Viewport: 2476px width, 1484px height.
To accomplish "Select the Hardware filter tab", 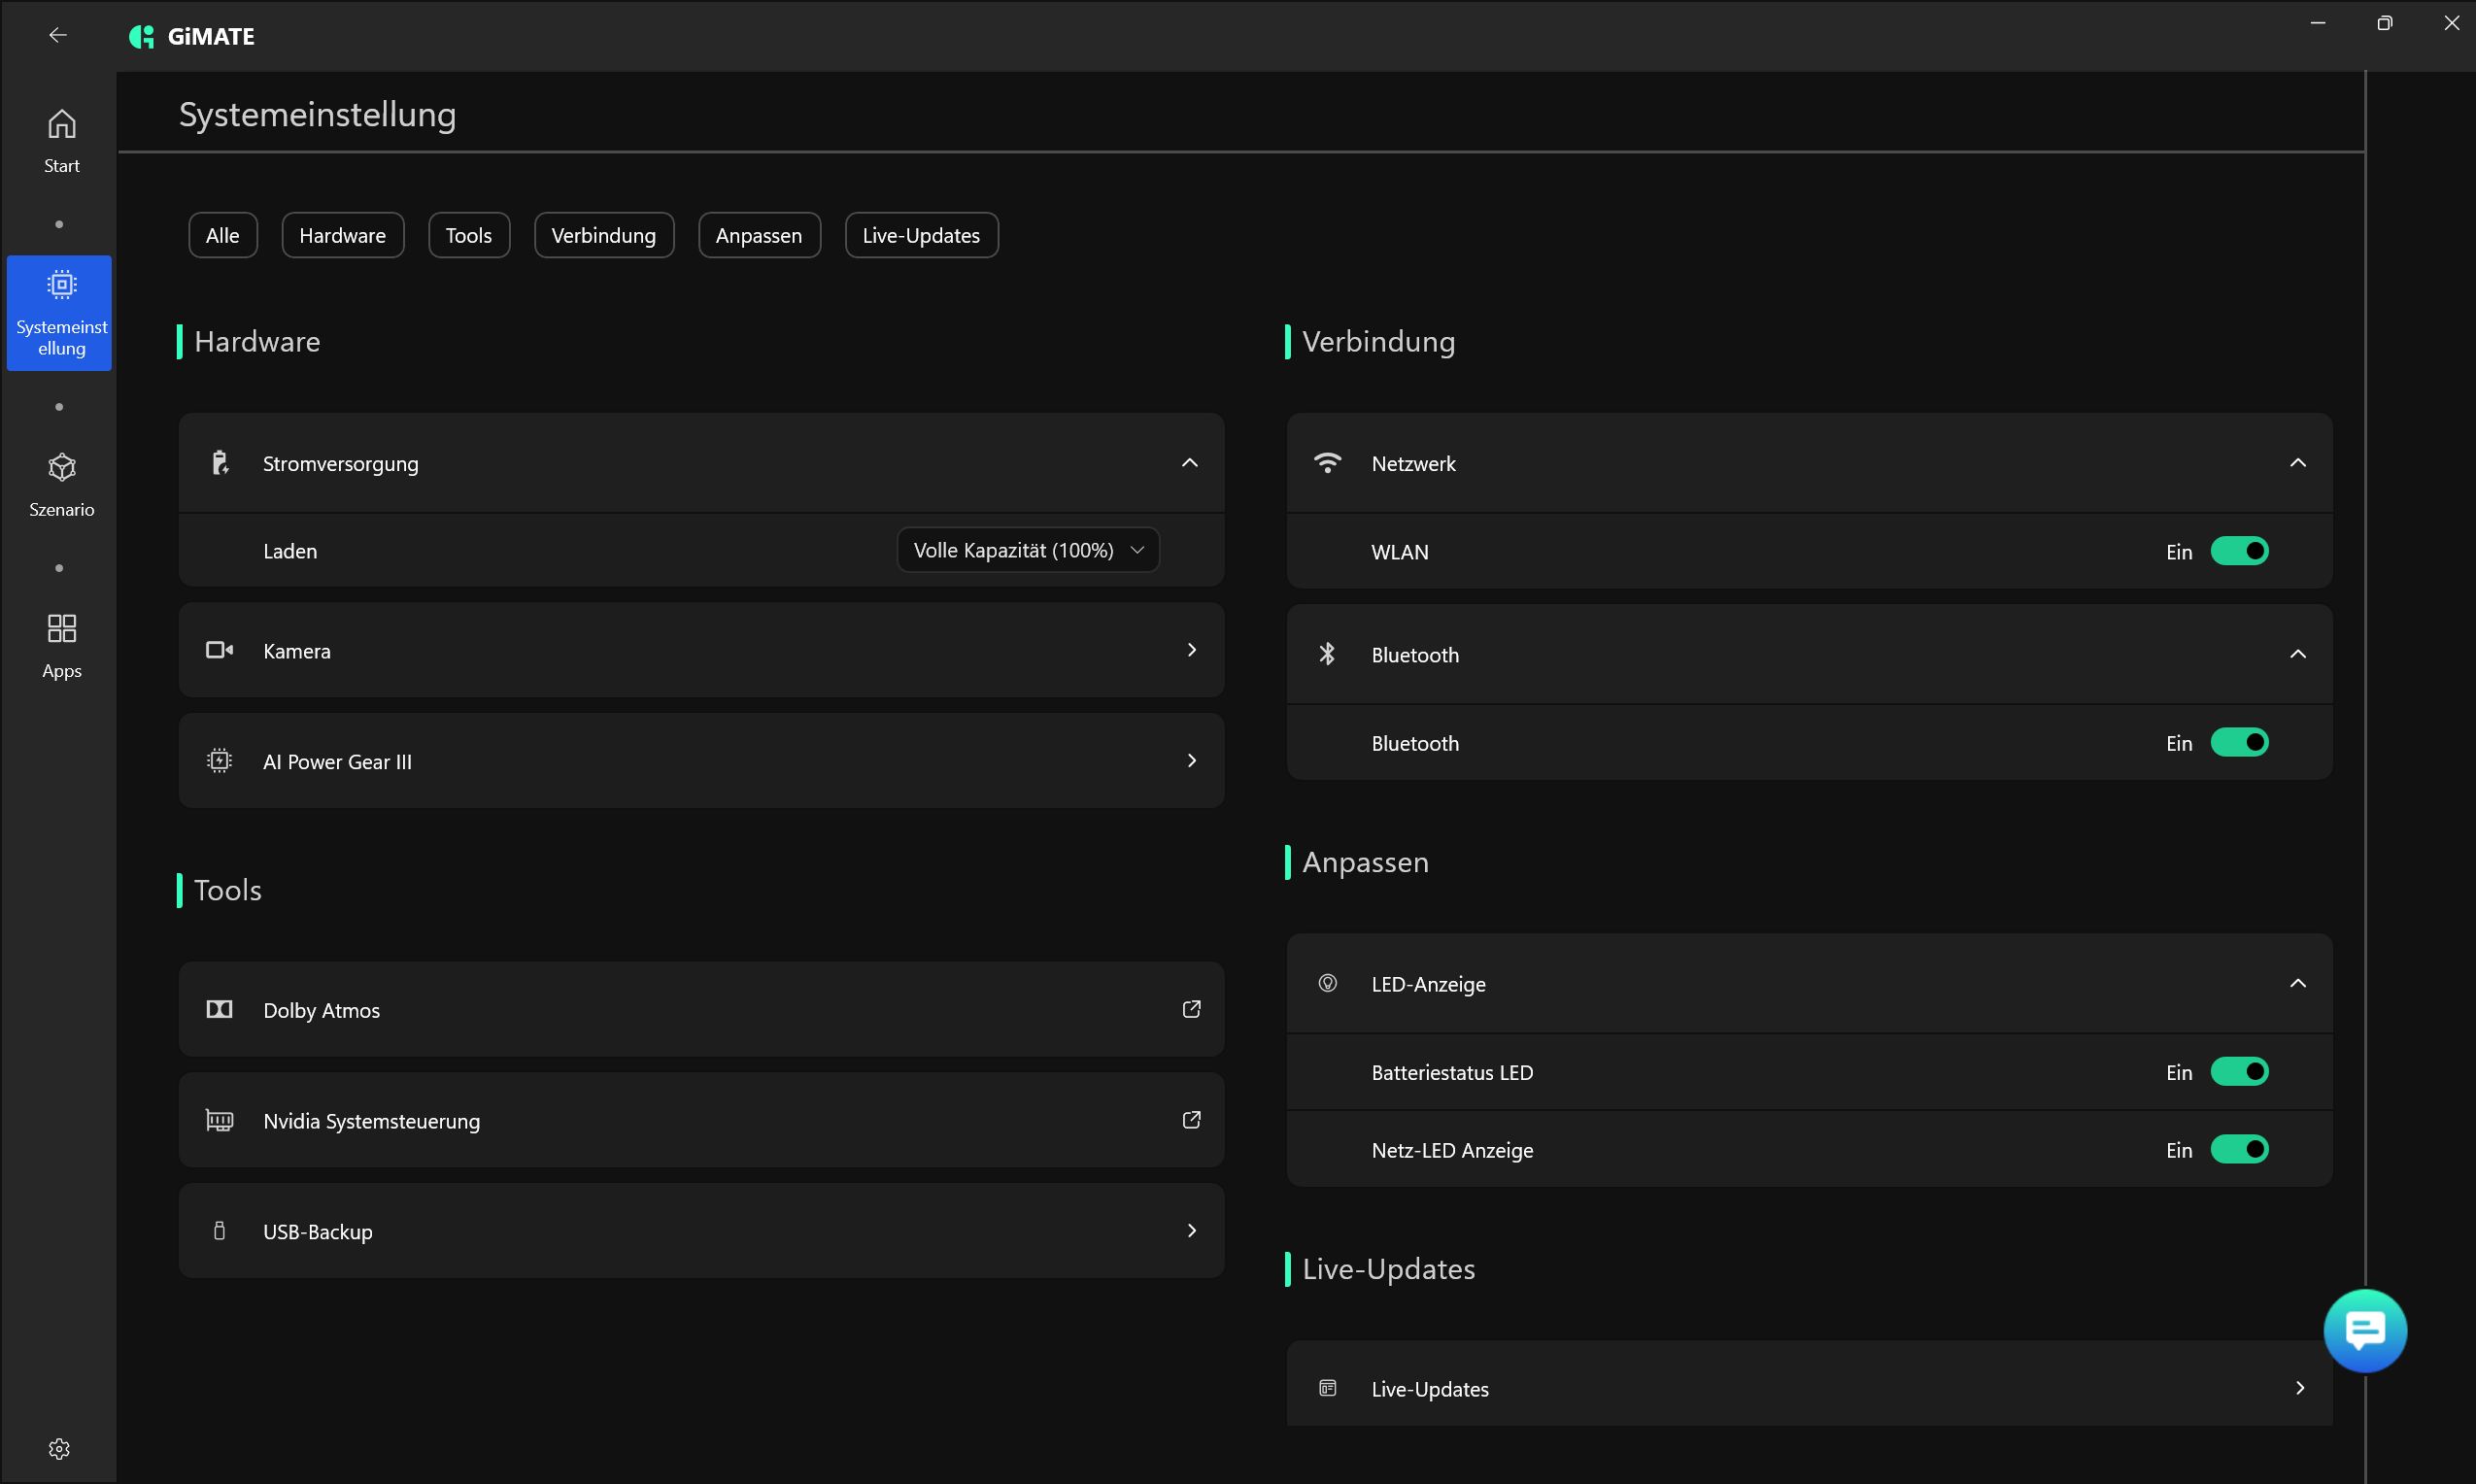I will click(x=342, y=235).
